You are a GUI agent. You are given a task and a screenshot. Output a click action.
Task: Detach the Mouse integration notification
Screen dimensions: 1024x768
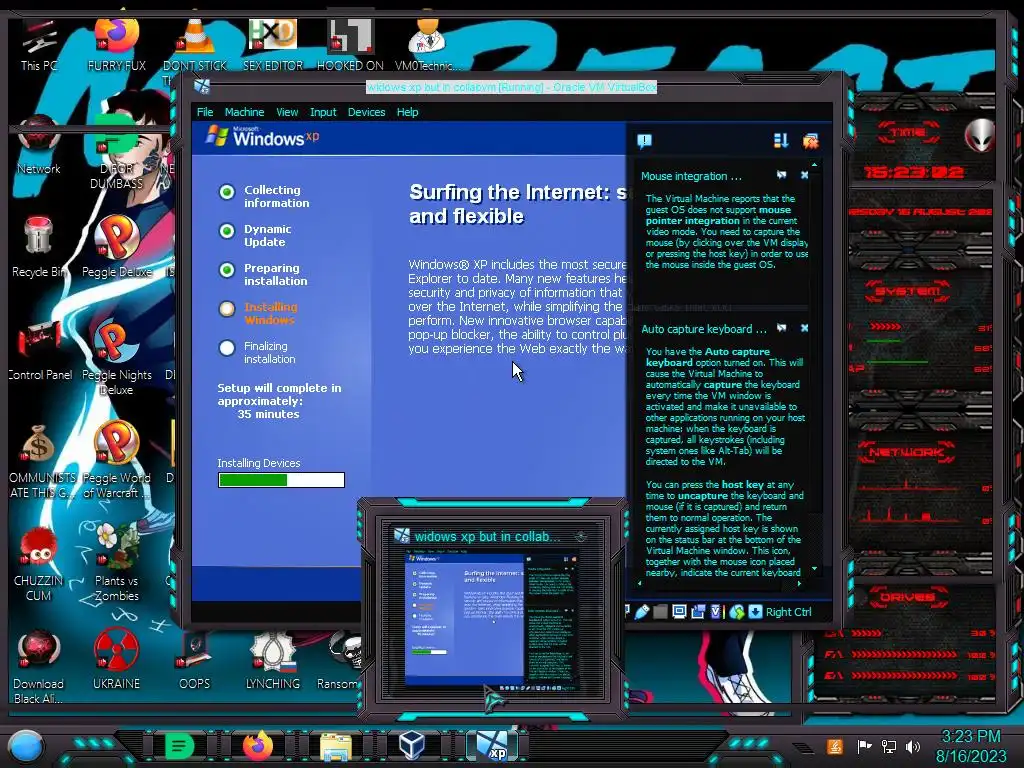[782, 175]
